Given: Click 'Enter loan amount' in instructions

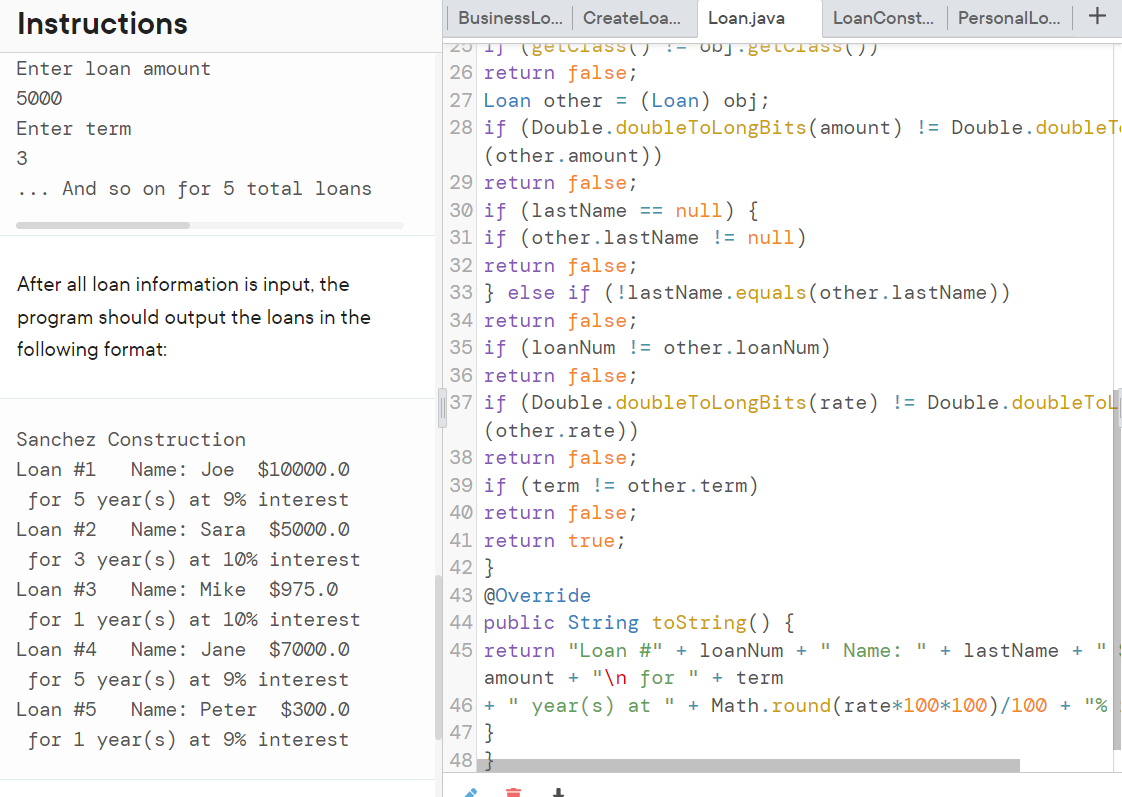Looking at the screenshot, I should point(114,69).
